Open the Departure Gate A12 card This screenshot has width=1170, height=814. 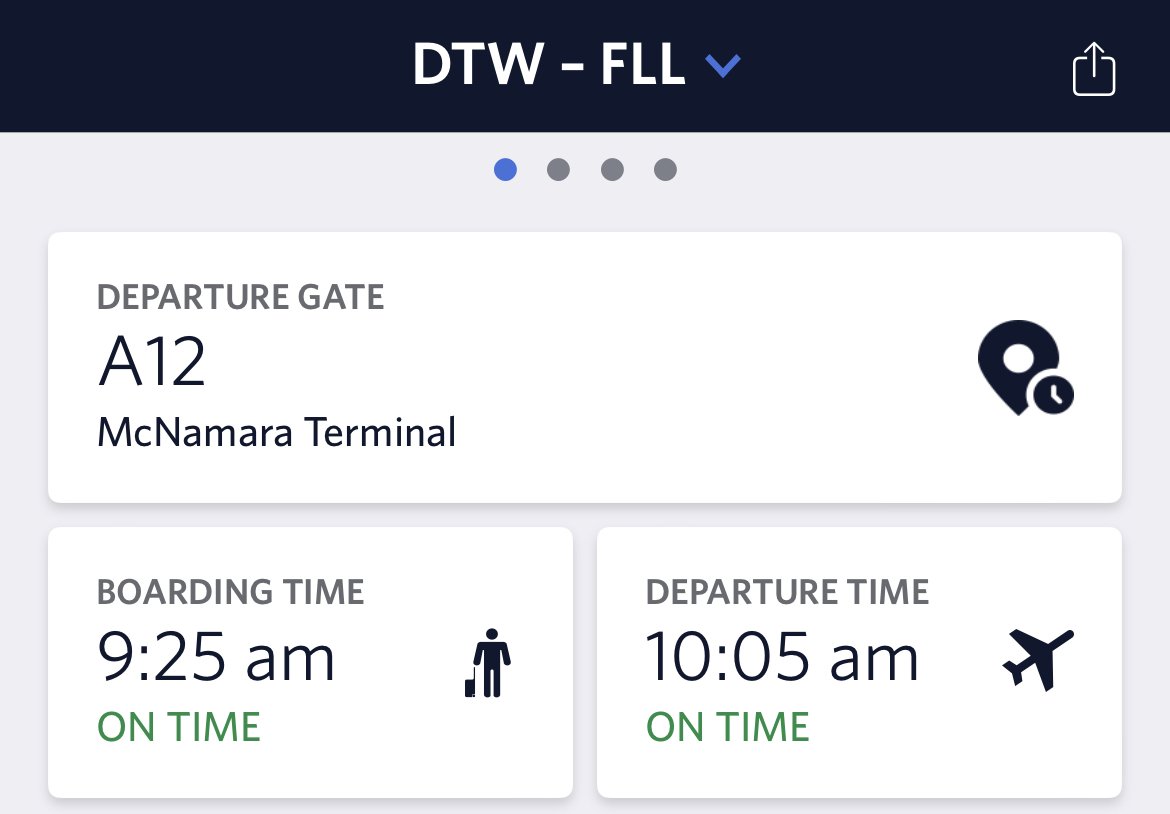584,367
